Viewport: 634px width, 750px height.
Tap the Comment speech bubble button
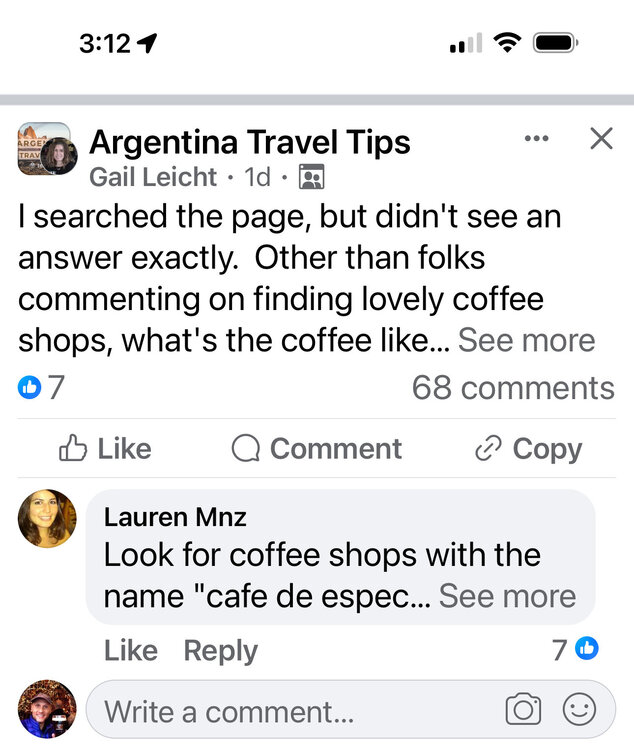pyautogui.click(x=316, y=448)
